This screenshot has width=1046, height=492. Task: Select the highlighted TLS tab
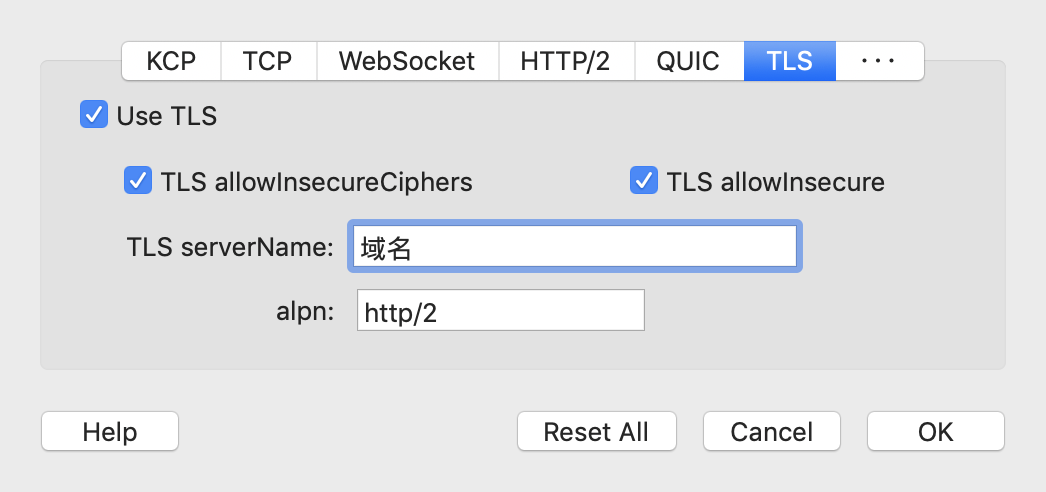click(x=790, y=61)
